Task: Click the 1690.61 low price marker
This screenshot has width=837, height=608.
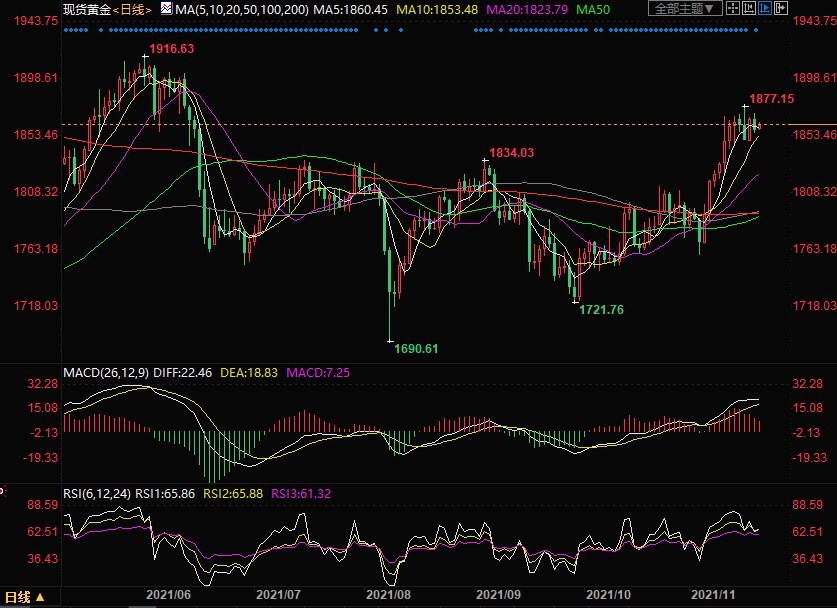Action: point(415,349)
